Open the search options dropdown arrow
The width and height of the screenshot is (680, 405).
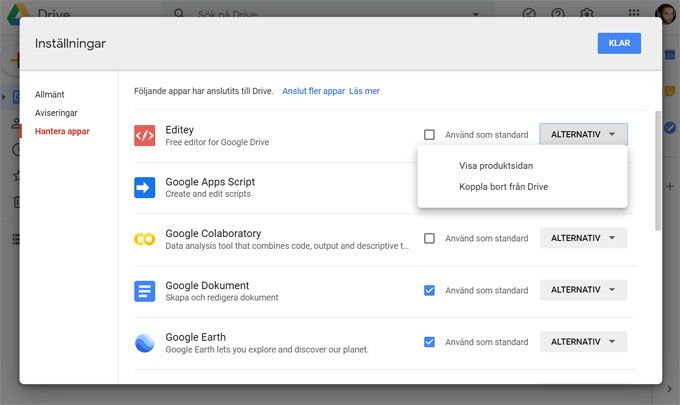476,14
